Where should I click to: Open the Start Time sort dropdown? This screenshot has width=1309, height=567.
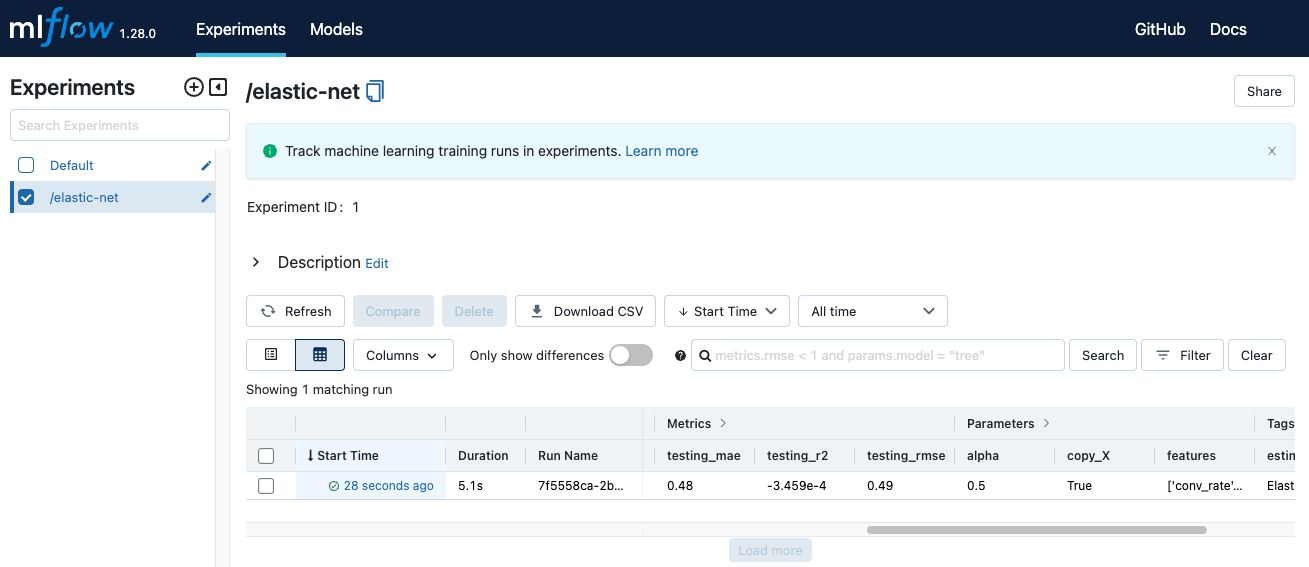point(727,311)
